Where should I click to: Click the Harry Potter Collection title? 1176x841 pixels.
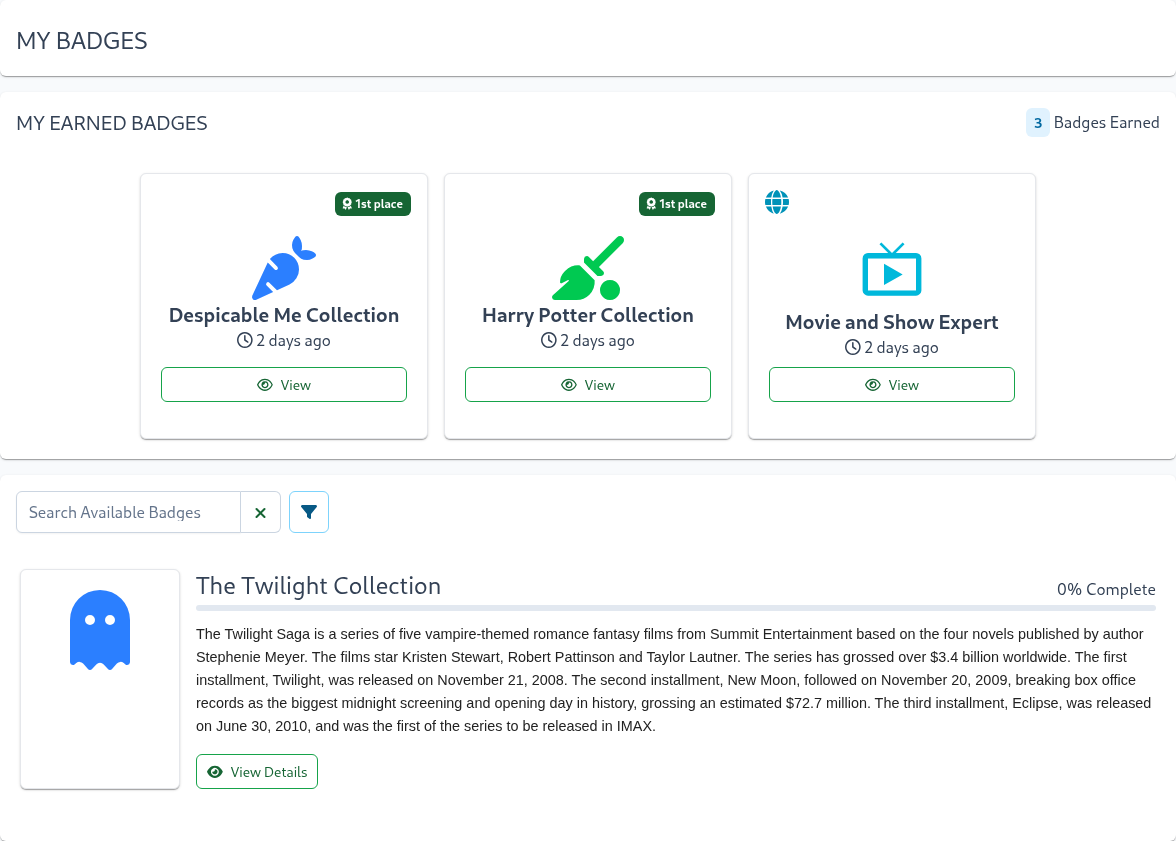click(588, 315)
